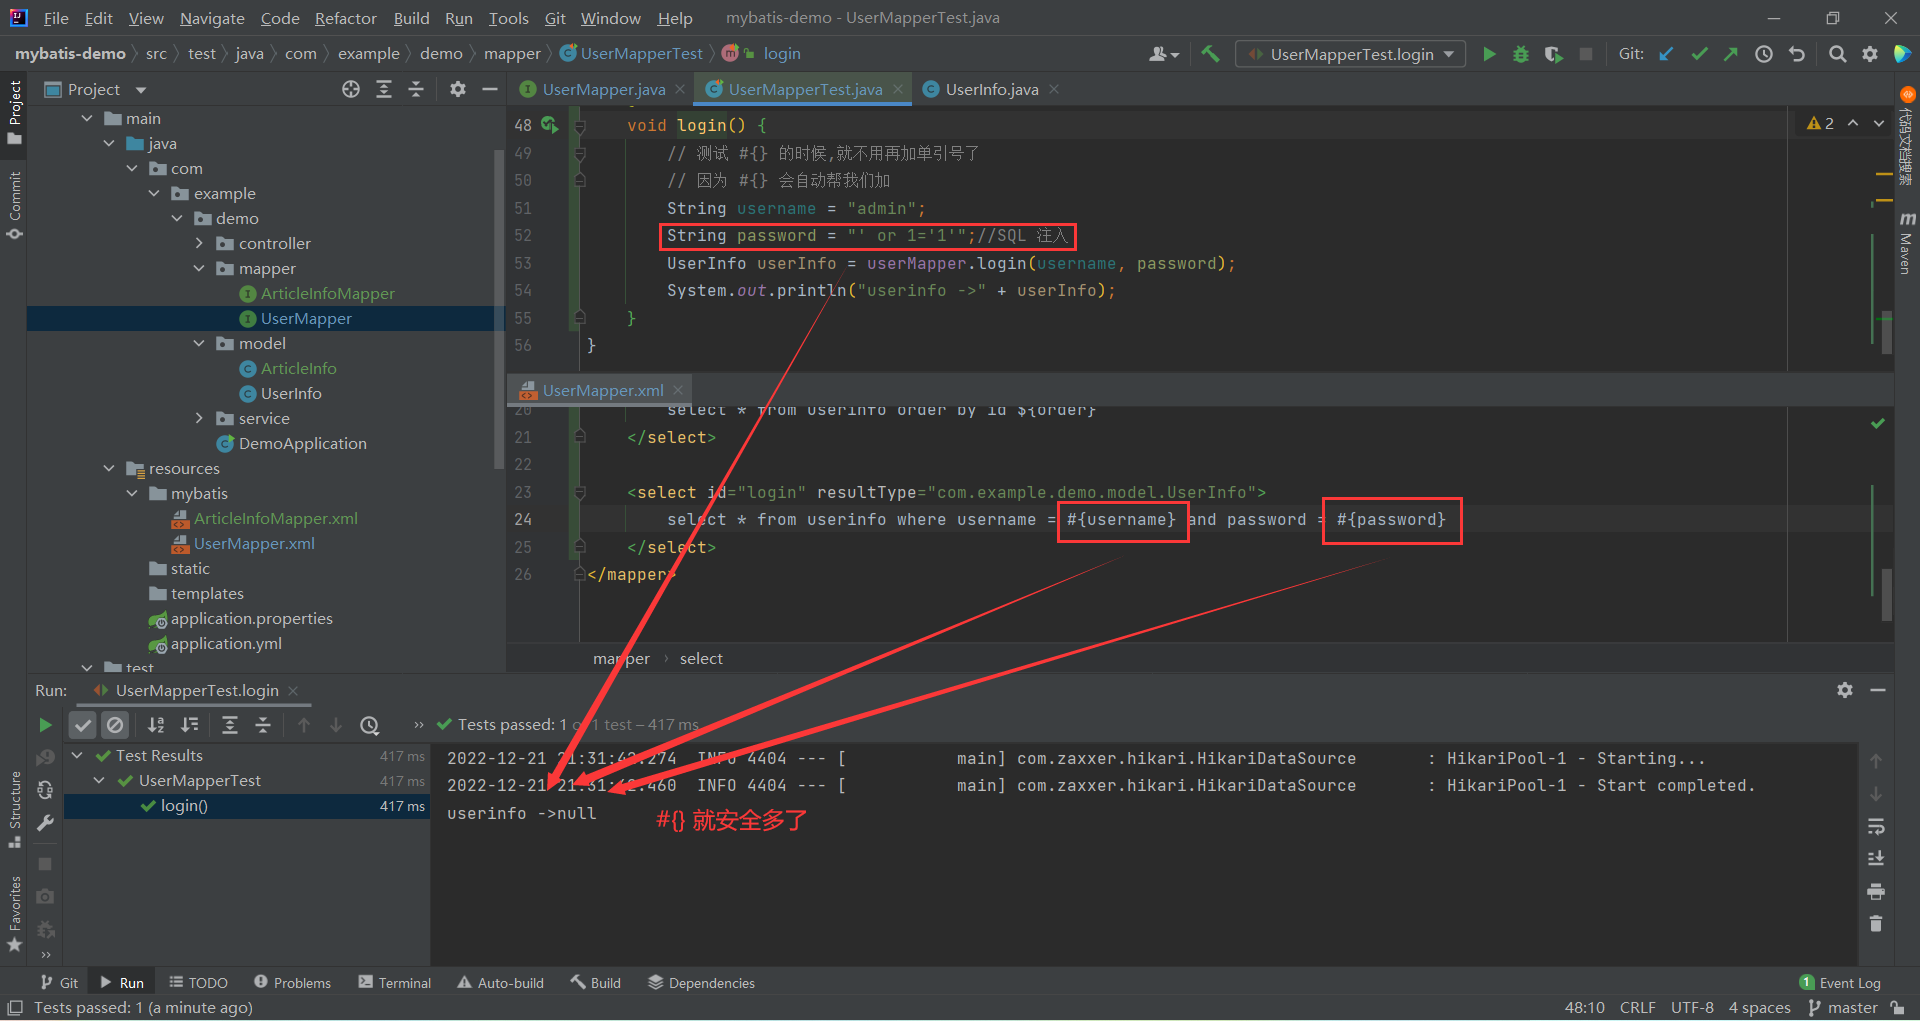Open Maven side panel
Viewport: 1920px width, 1021px height.
click(x=1906, y=244)
